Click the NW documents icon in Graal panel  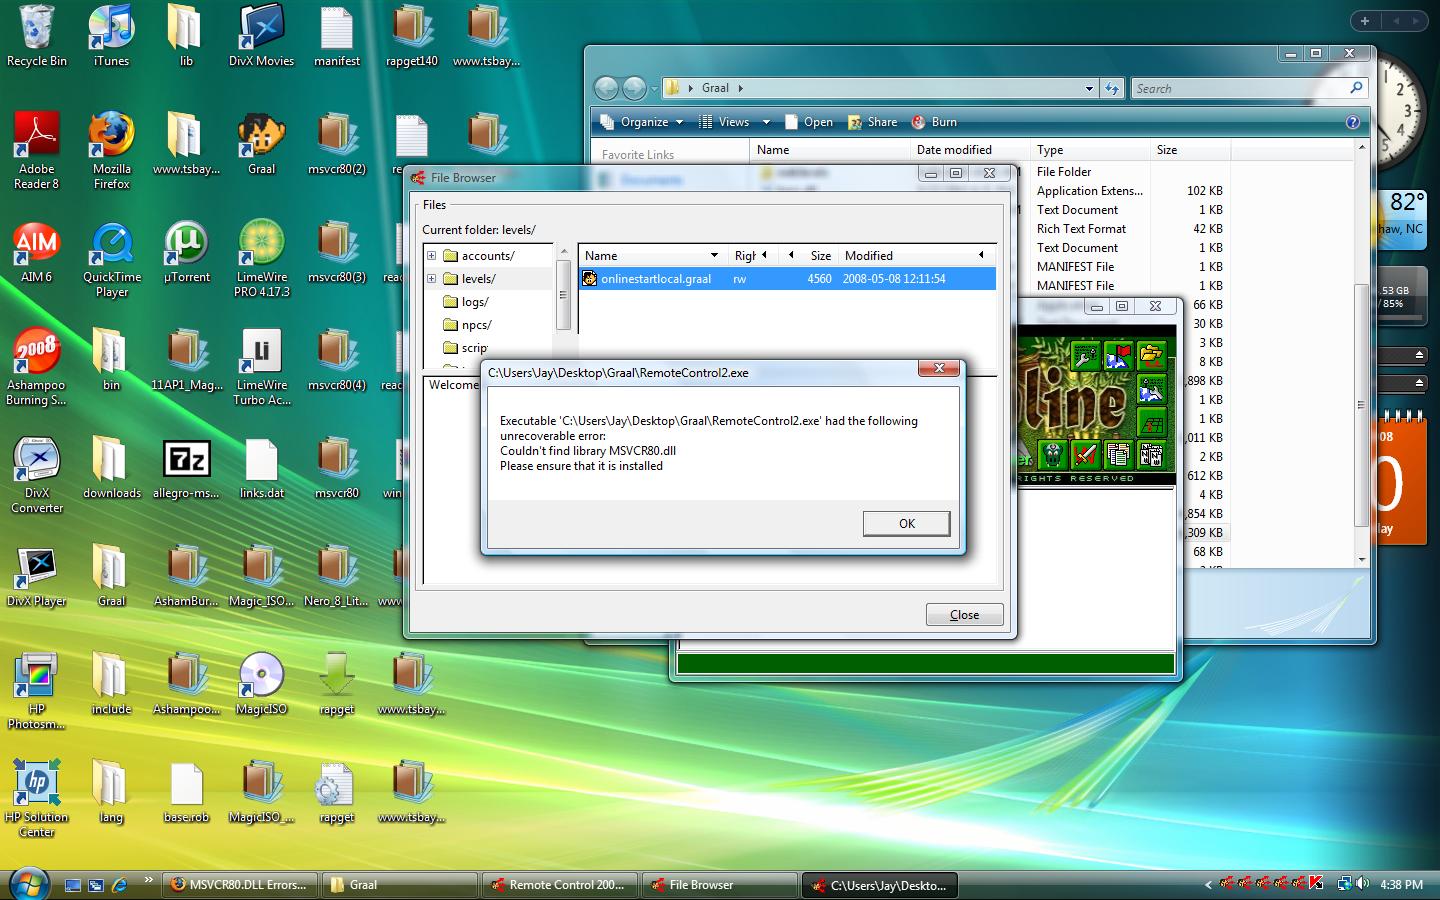[1151, 456]
